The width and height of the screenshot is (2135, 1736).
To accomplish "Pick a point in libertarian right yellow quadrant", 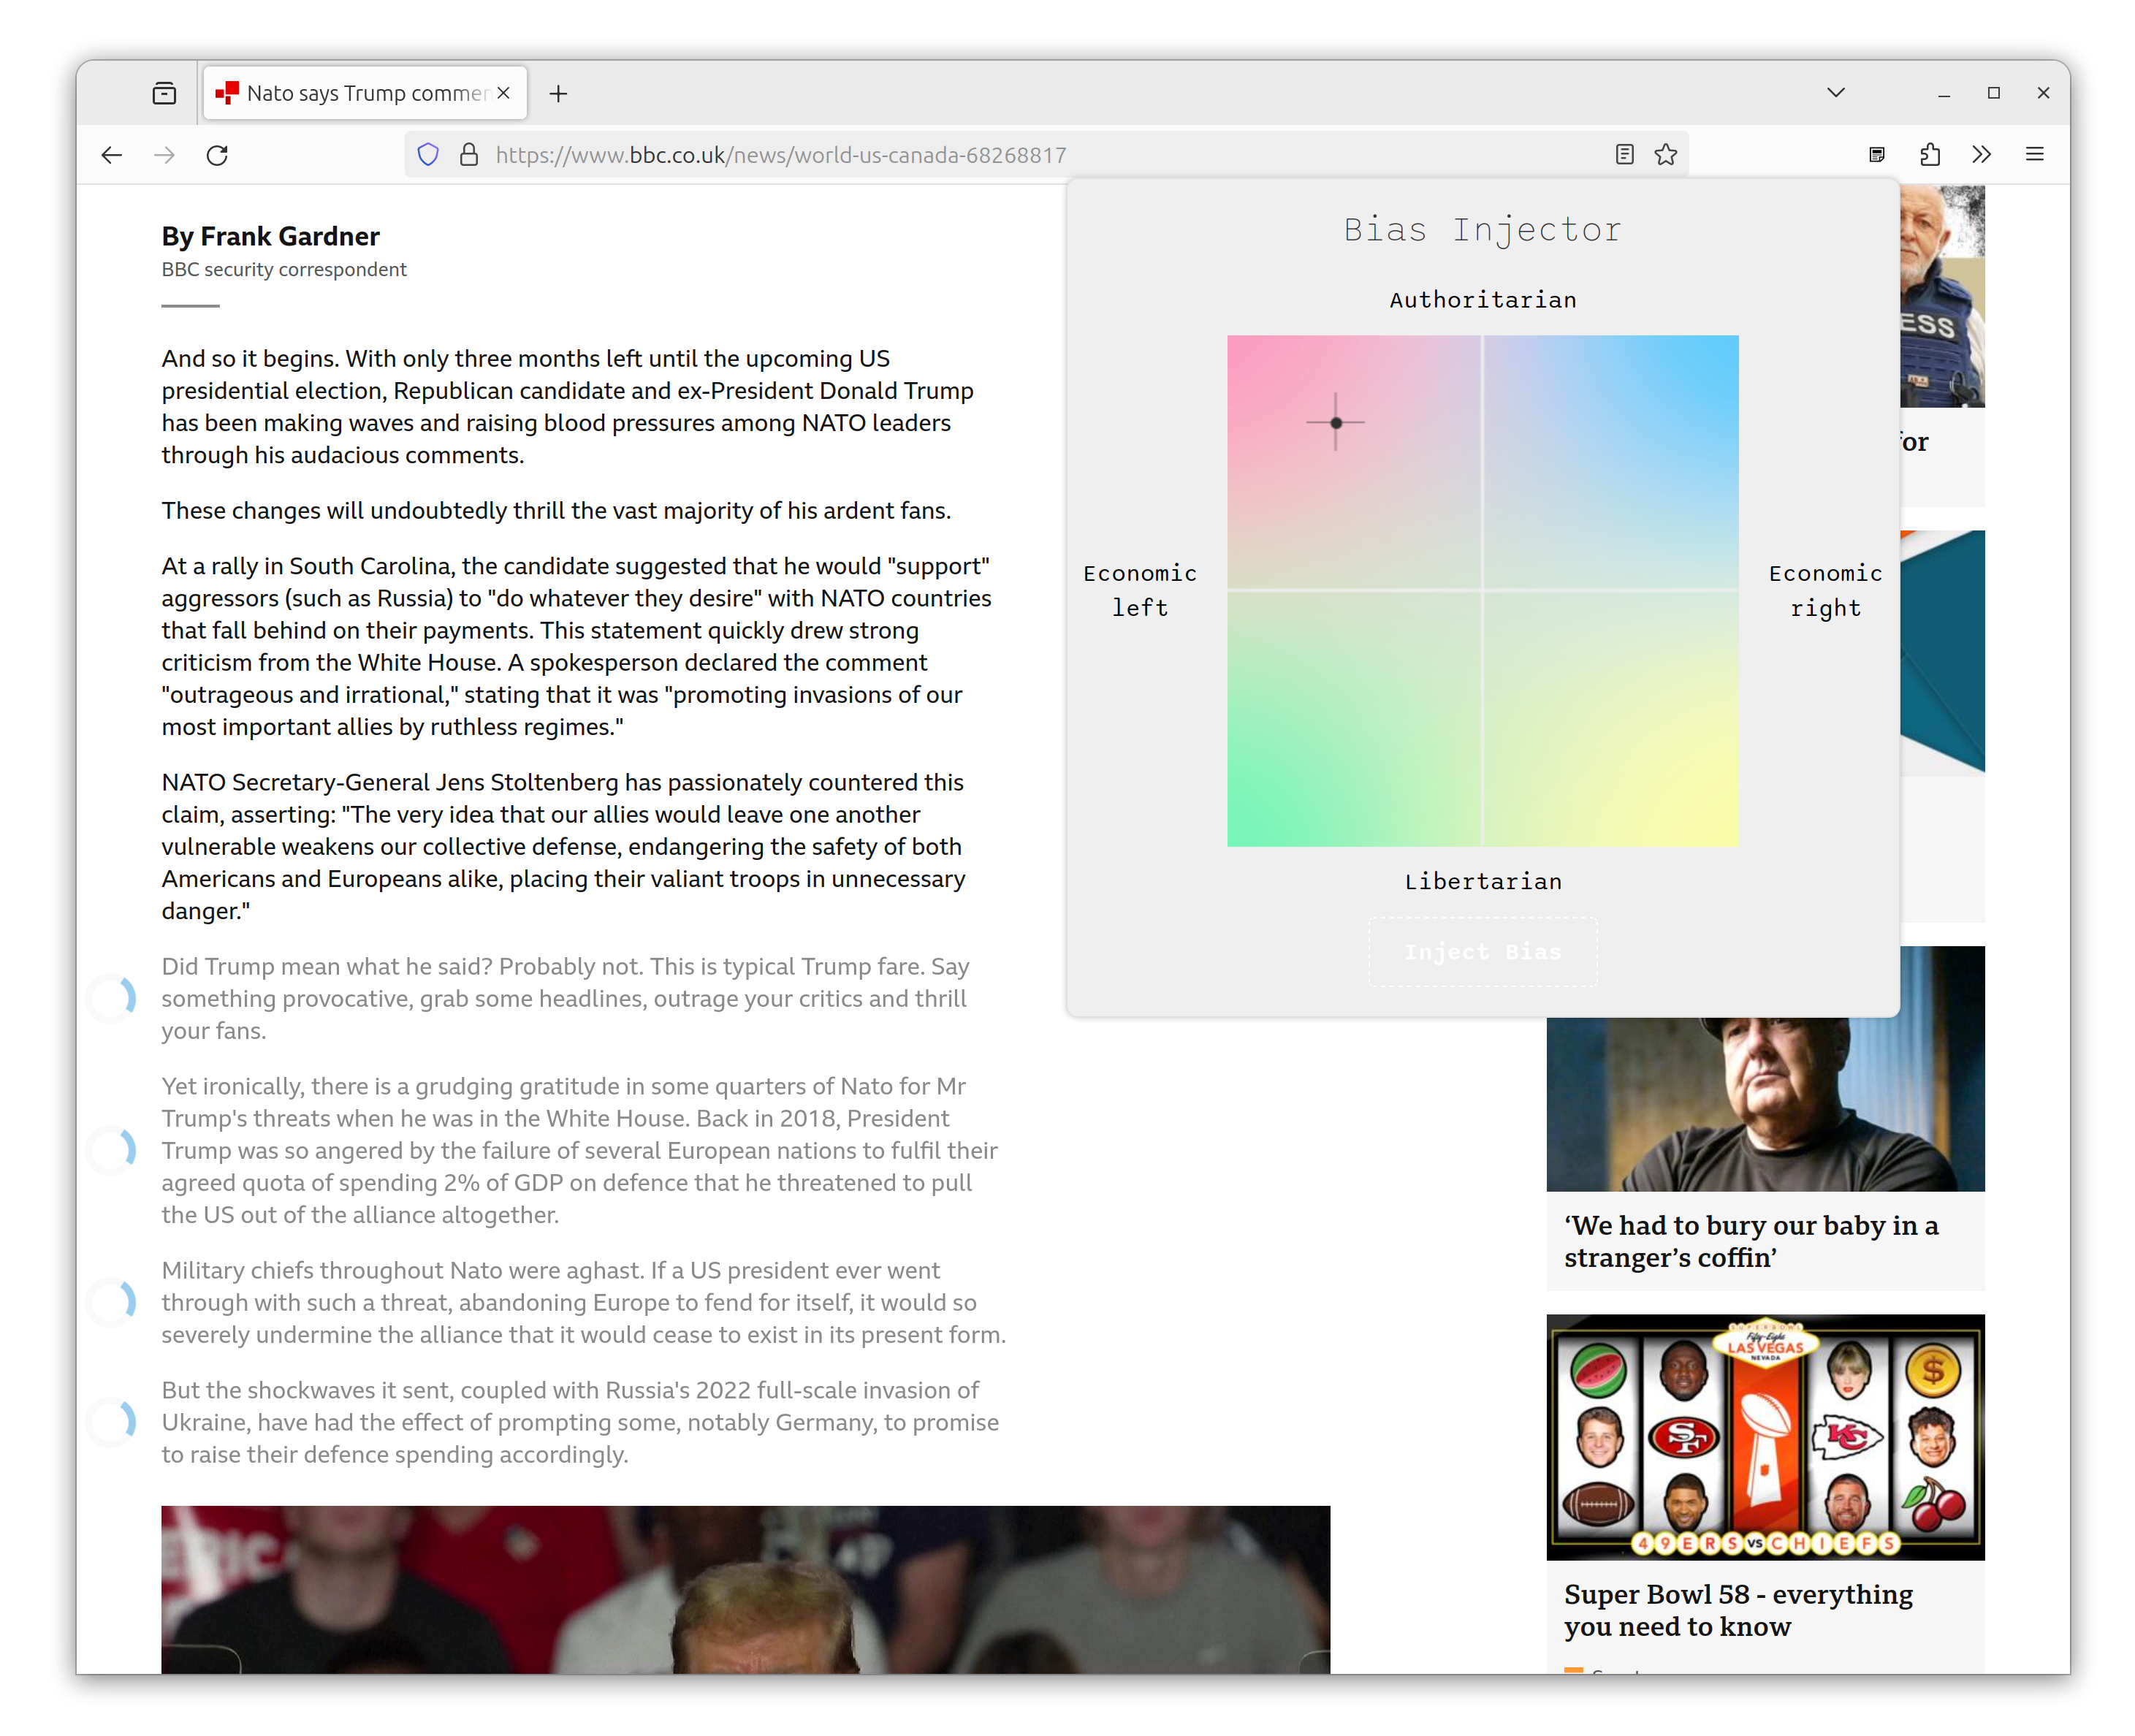I will click(1611, 719).
